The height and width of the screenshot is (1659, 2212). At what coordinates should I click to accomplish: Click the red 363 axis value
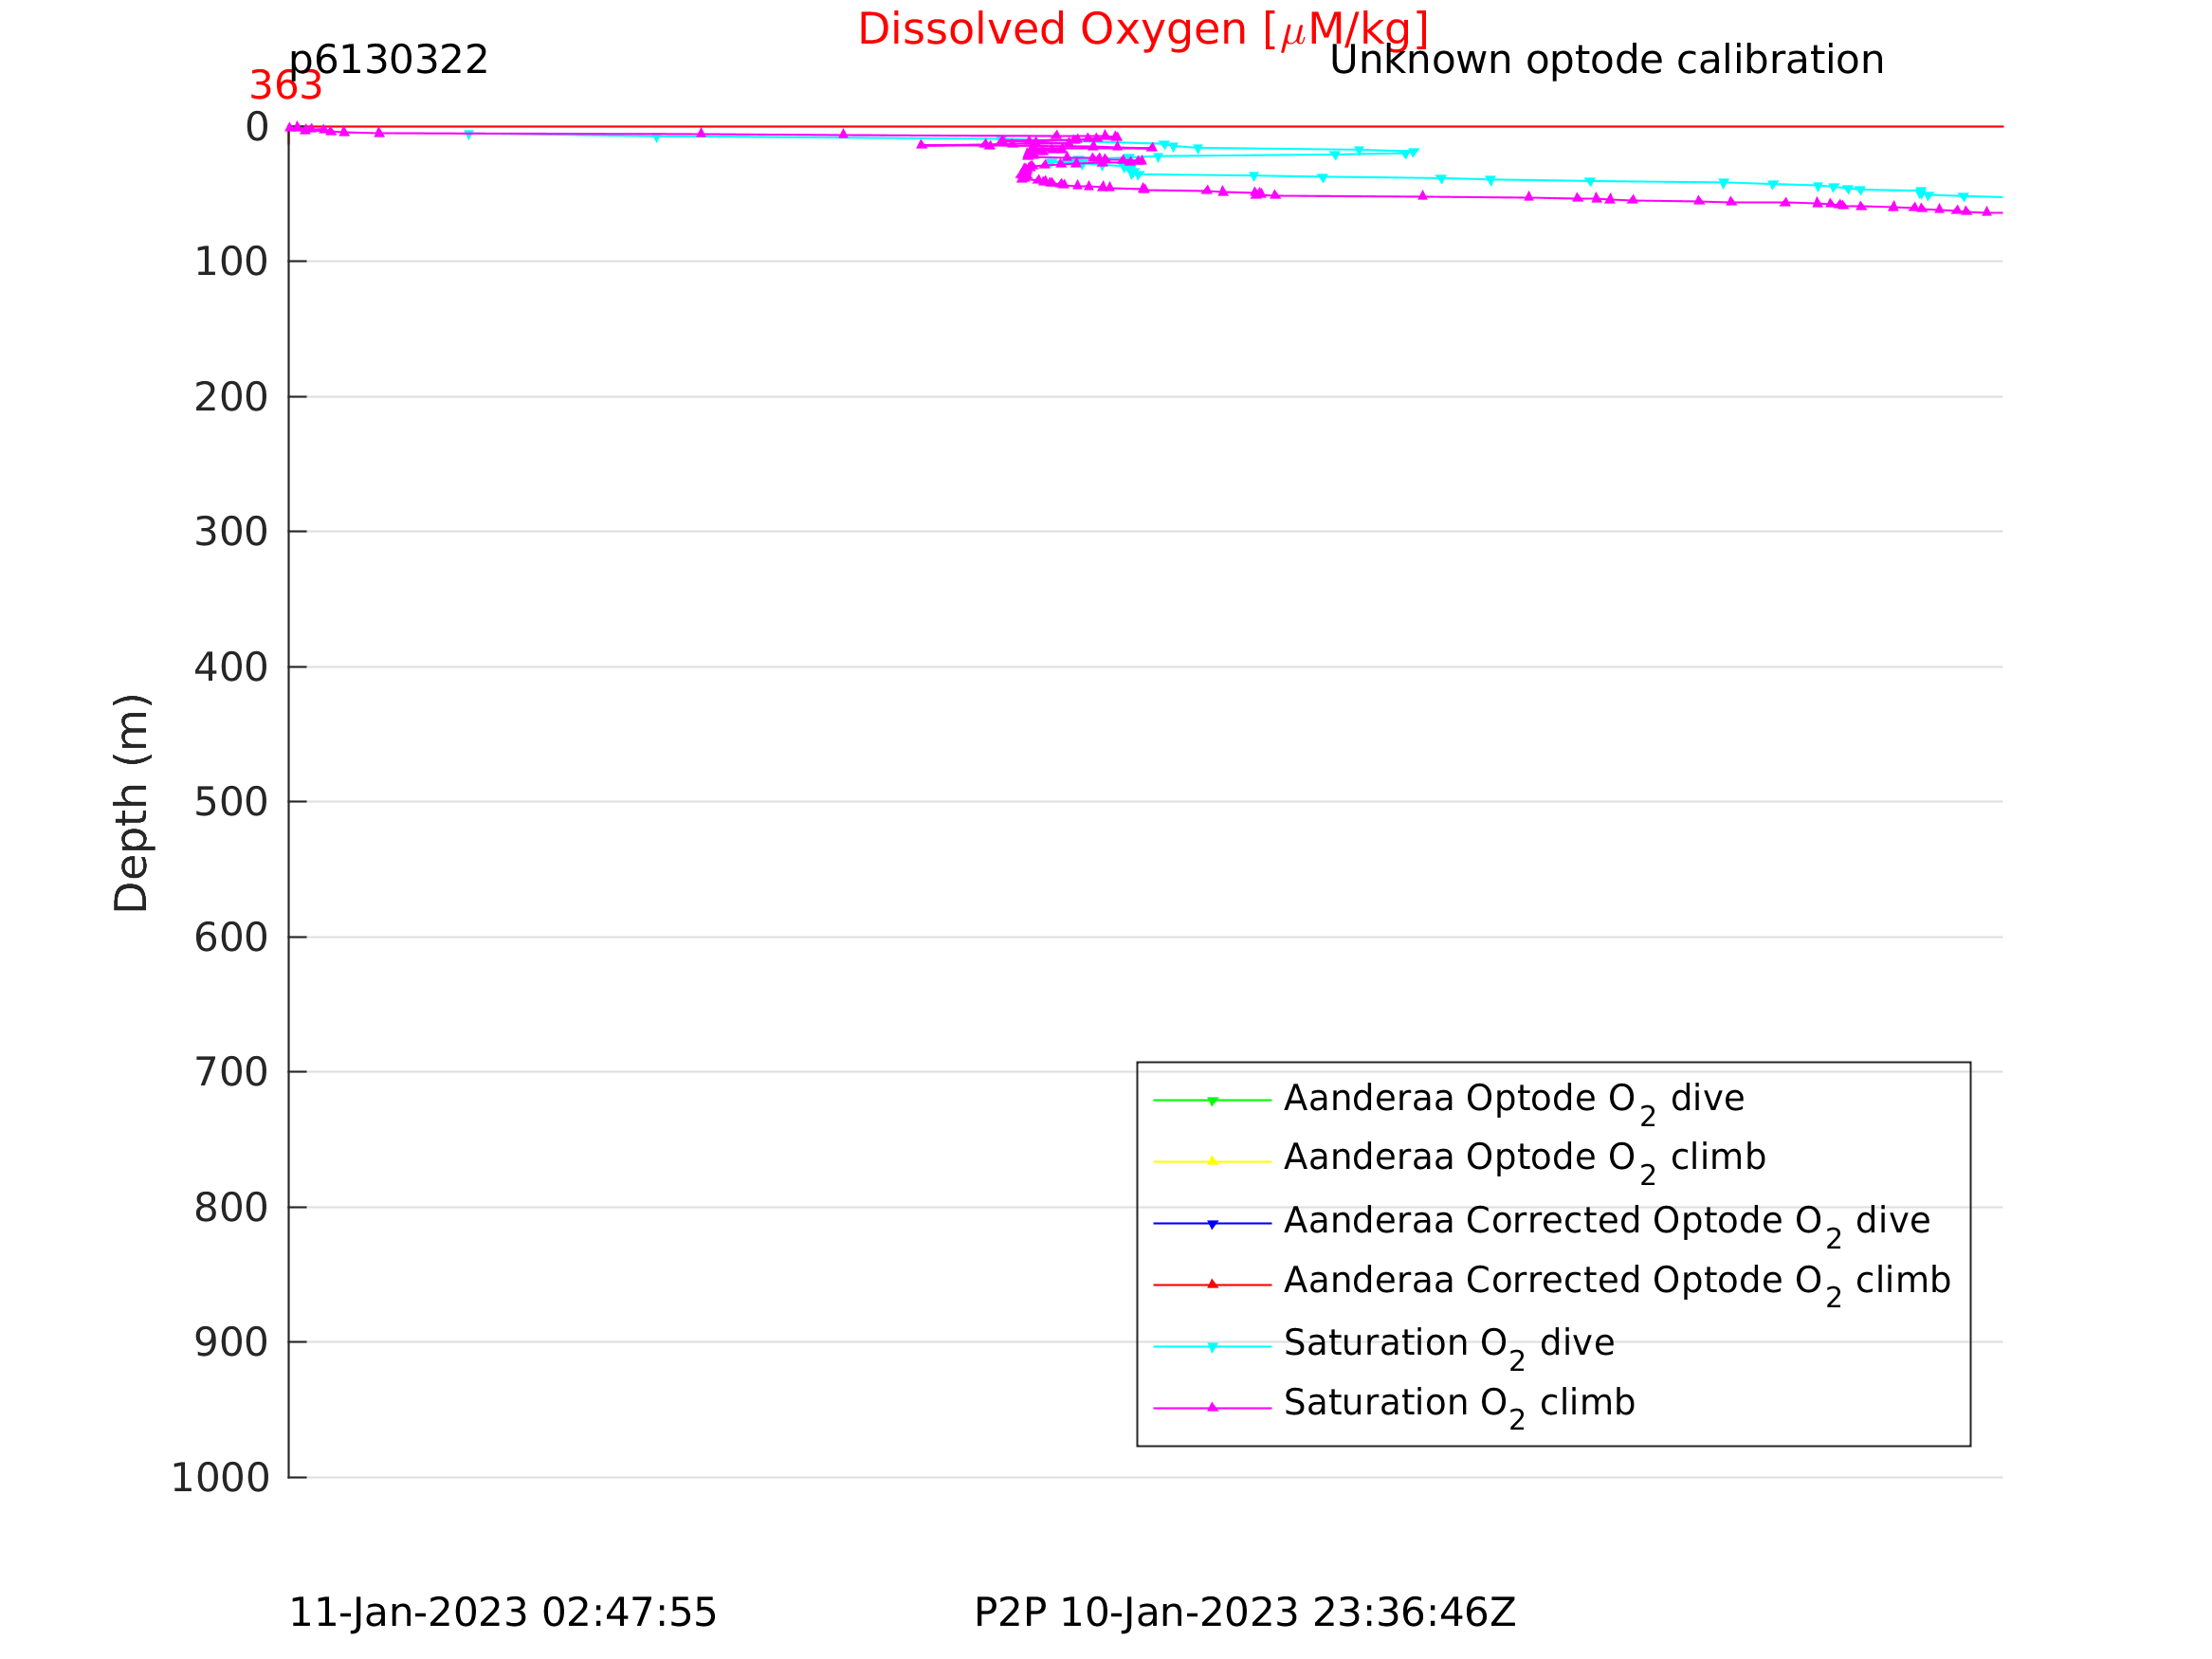pyautogui.click(x=286, y=86)
